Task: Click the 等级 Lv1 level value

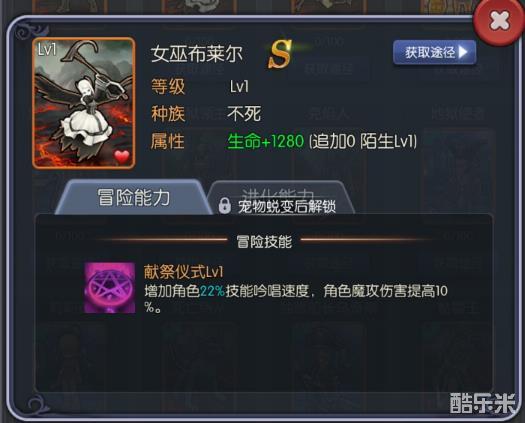Action: pyautogui.click(x=239, y=86)
